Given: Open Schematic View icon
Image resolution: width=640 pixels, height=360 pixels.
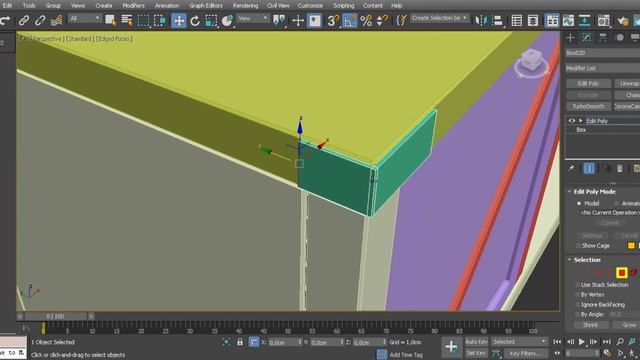Looking at the screenshot, I should tap(584, 20).
